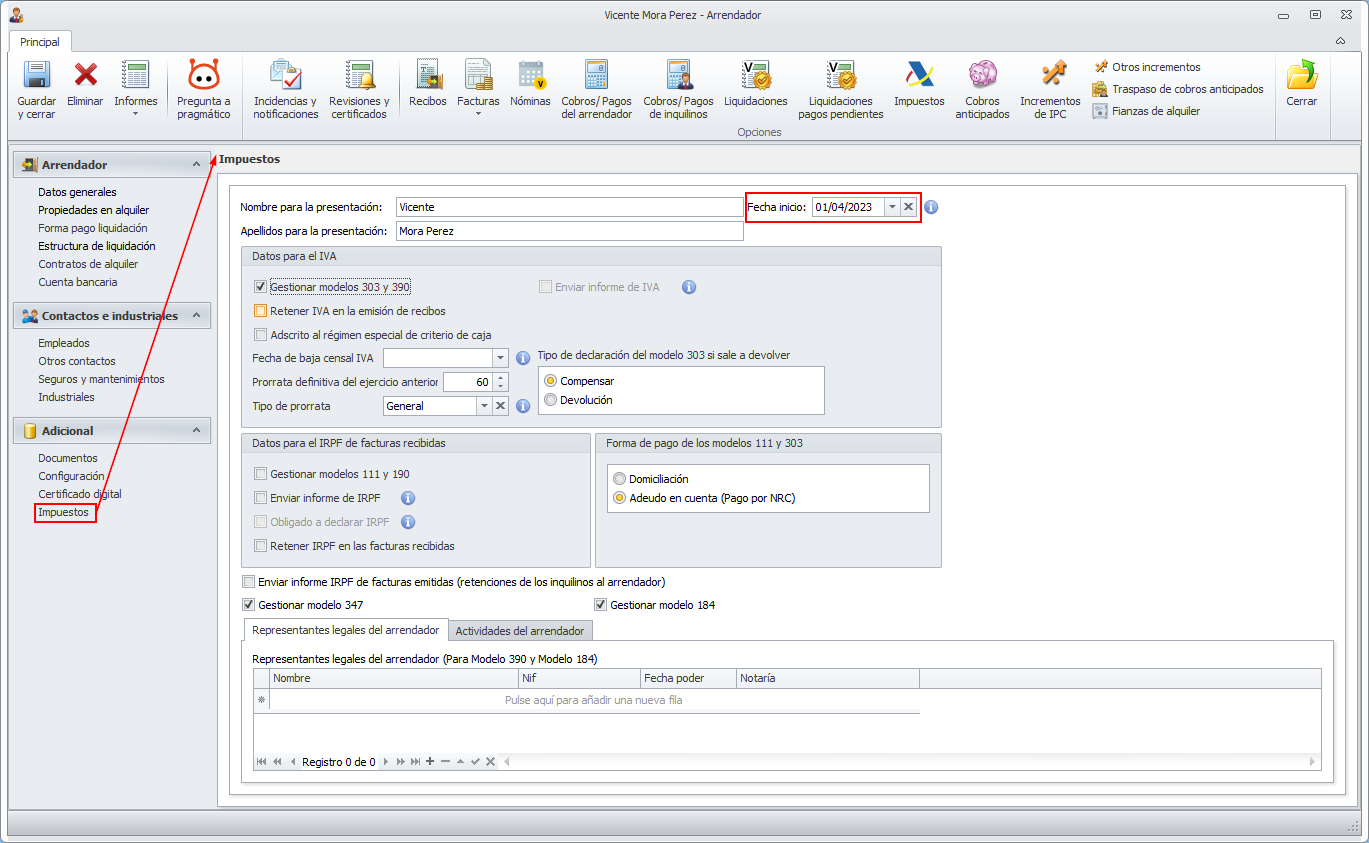Open Cobros anticipados piggy bank icon
The width and height of the screenshot is (1369, 843).
coord(982,75)
